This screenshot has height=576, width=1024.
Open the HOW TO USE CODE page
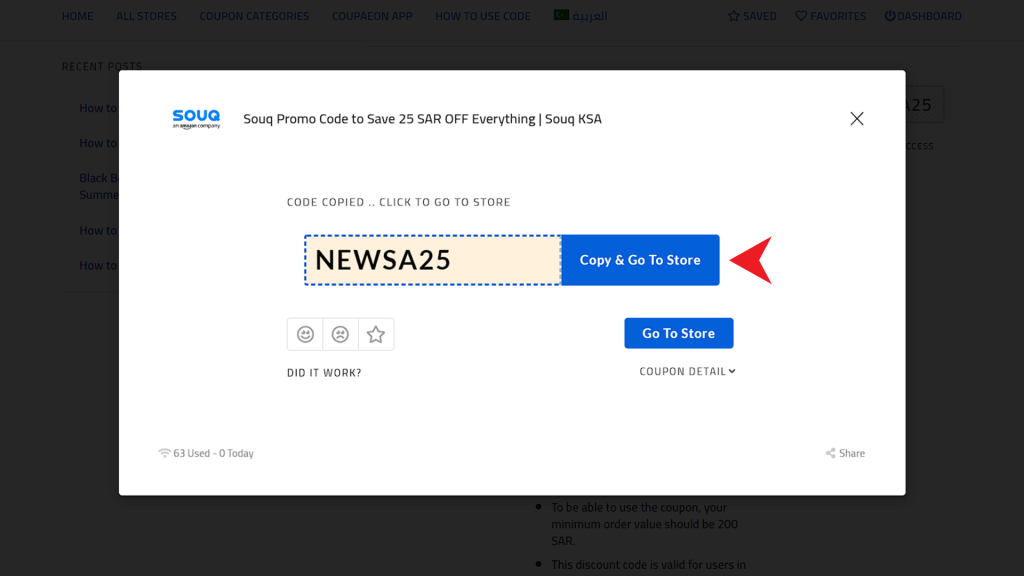(483, 15)
